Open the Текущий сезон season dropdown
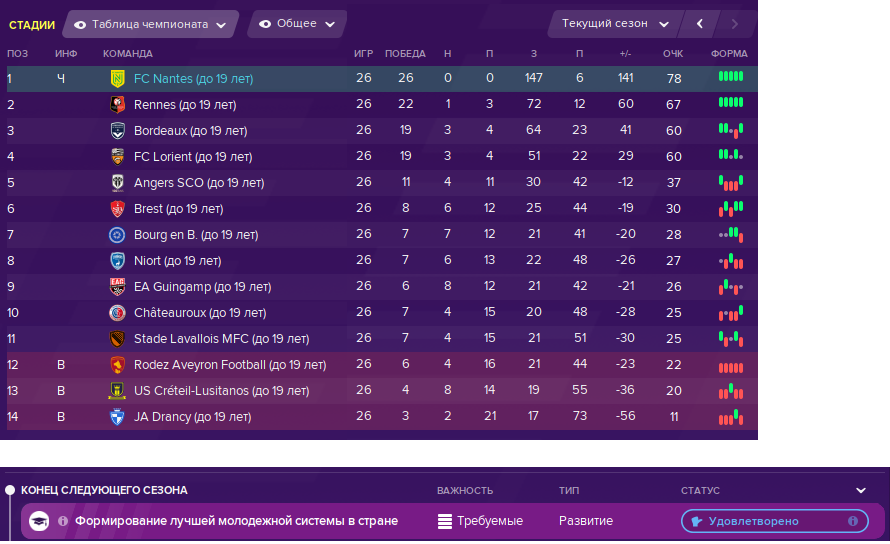Viewport: 890px width, 544px height. click(x=615, y=24)
